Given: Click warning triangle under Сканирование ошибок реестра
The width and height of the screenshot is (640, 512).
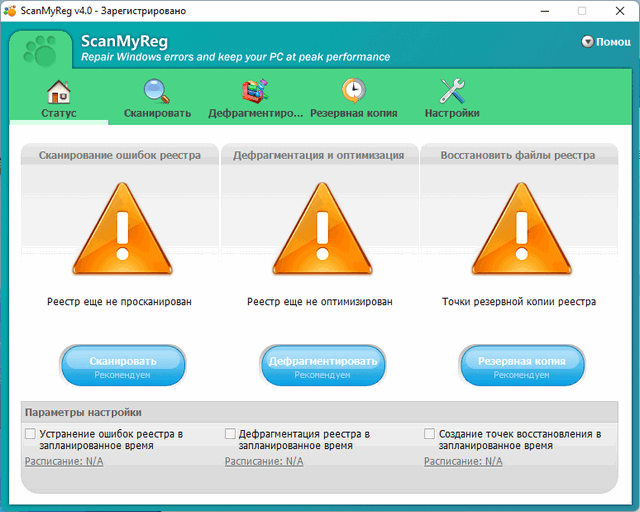Looking at the screenshot, I should 122,229.
